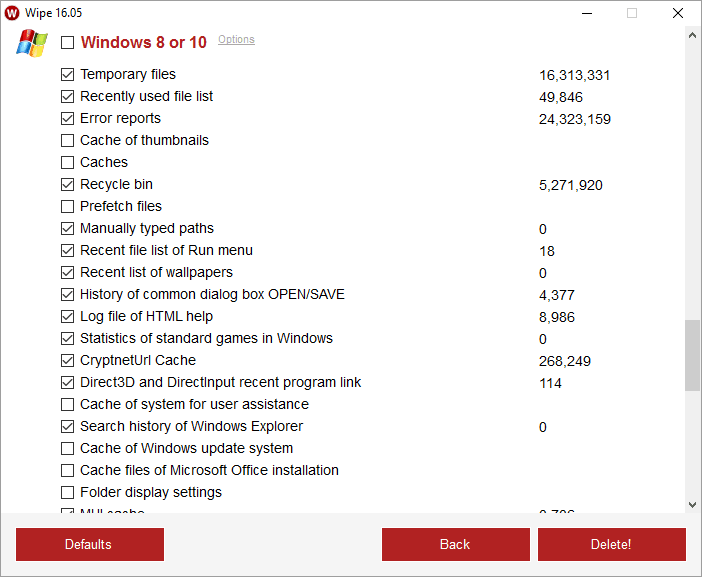Click the vertical scrollbar thumb
The width and height of the screenshot is (702, 577).
(692, 355)
